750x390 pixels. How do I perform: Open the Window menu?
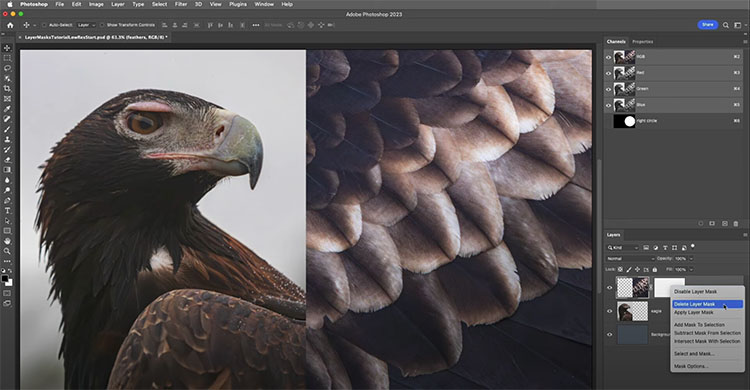coord(264,4)
